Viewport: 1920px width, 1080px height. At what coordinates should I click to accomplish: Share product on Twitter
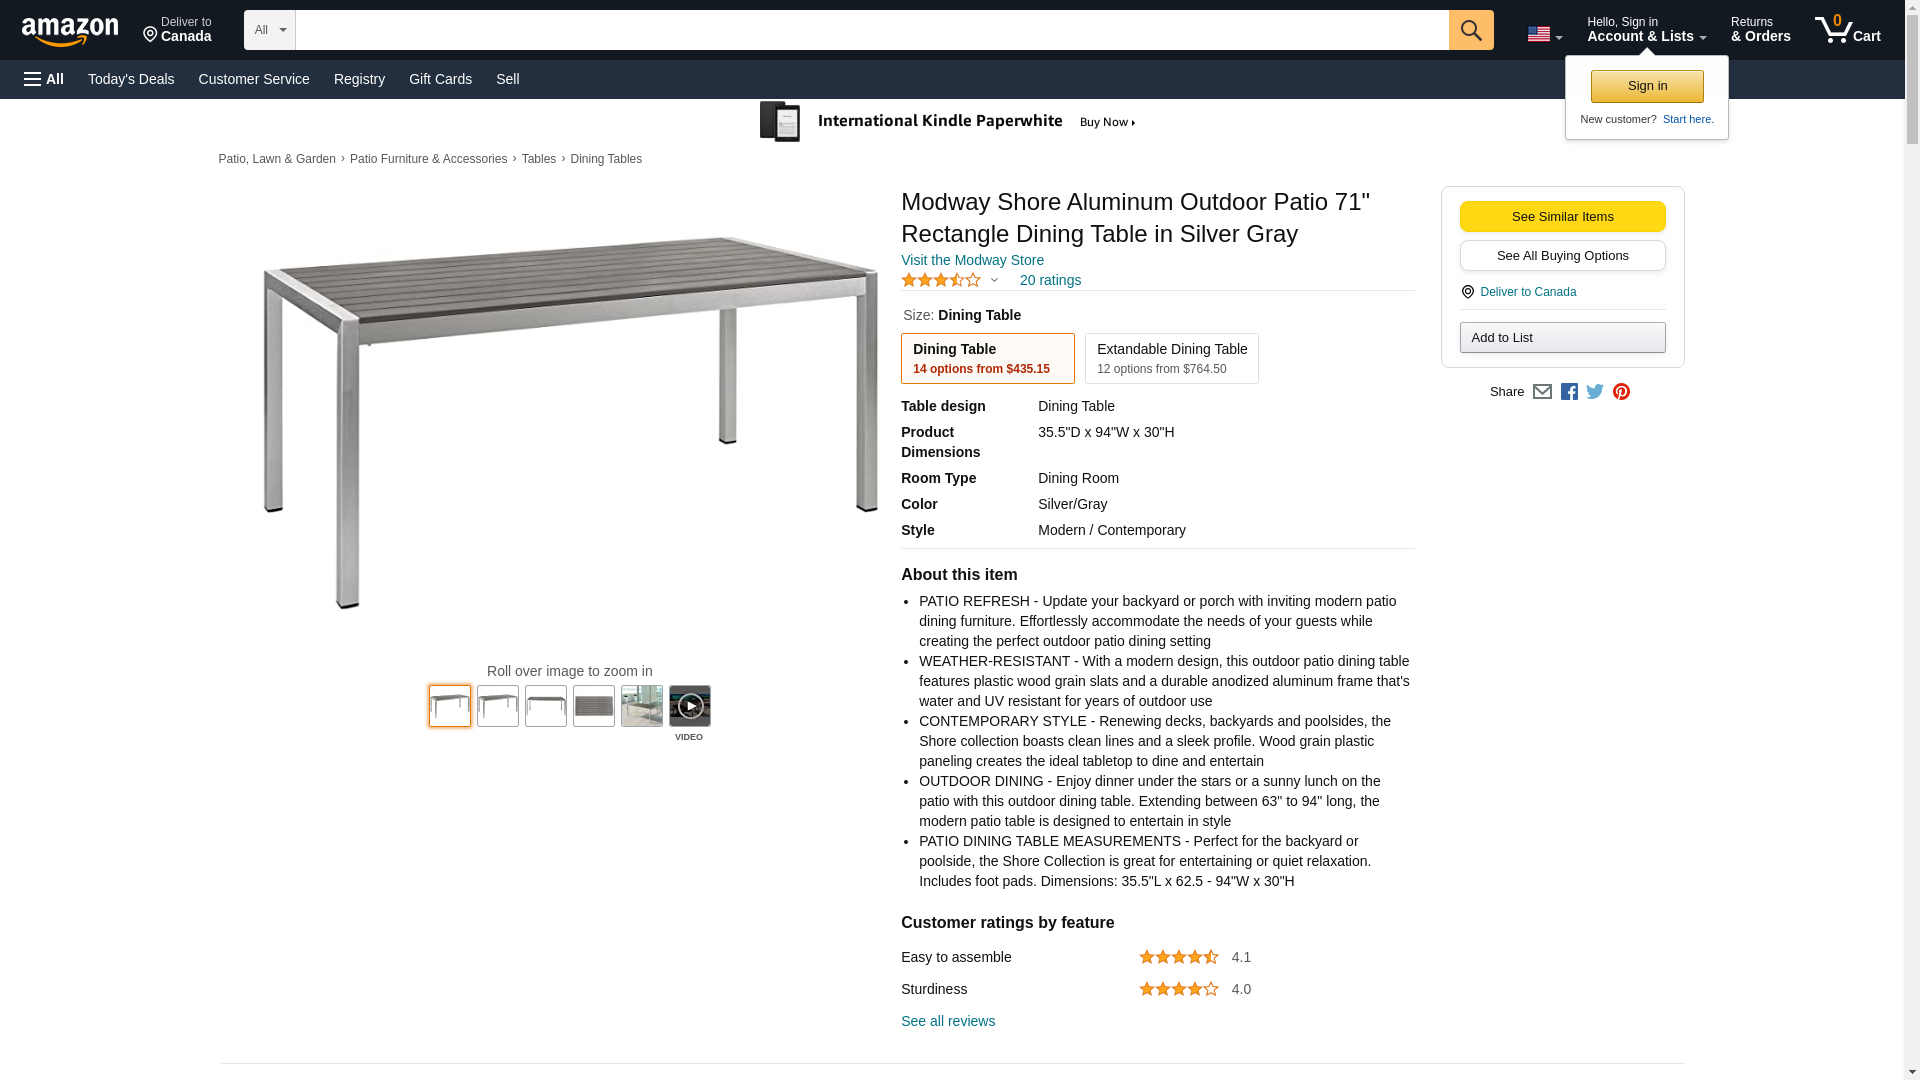(x=1595, y=392)
